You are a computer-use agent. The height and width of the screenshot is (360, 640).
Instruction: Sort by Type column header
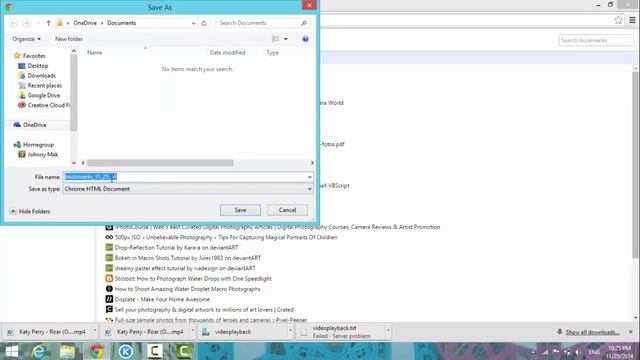pyautogui.click(x=272, y=53)
